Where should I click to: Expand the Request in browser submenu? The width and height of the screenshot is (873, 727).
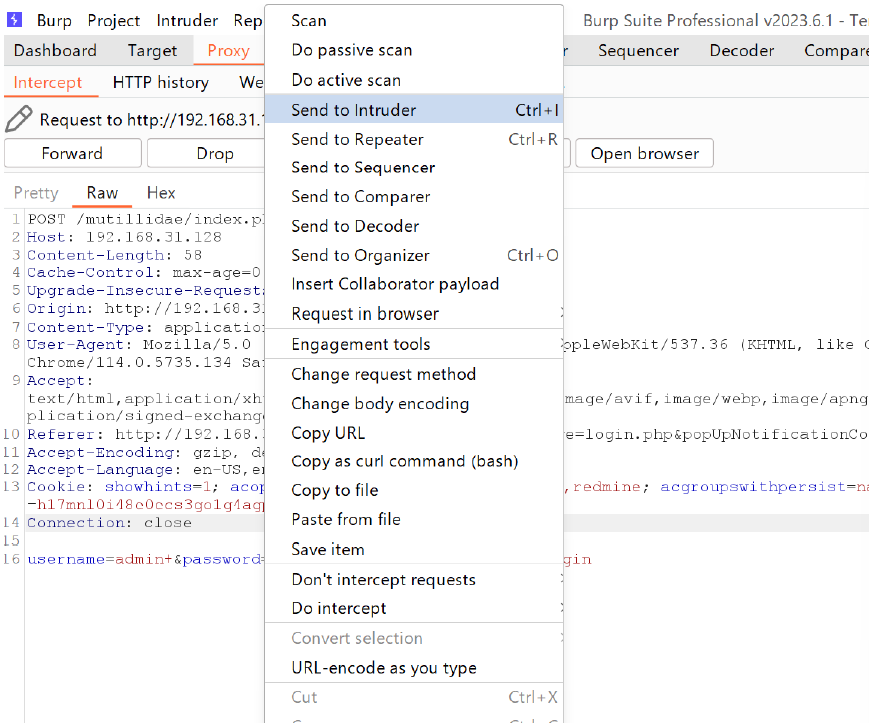(x=414, y=314)
